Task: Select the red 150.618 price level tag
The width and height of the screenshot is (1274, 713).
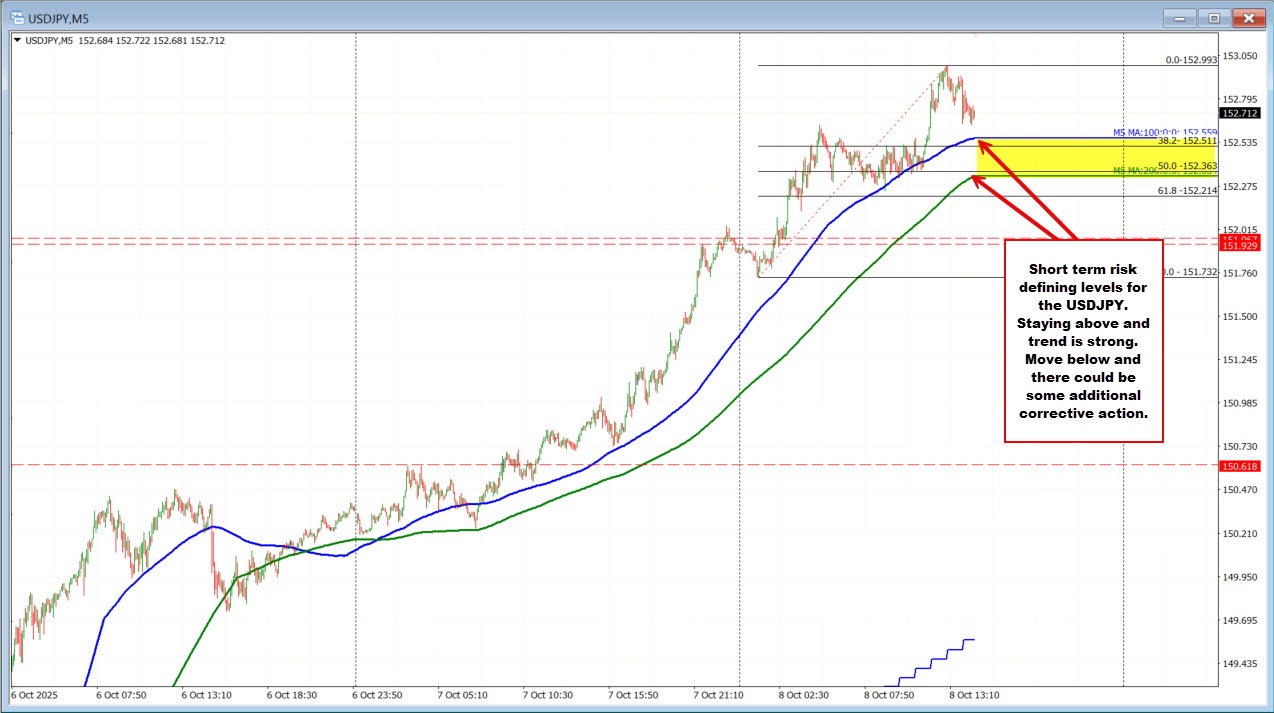Action: [1241, 466]
